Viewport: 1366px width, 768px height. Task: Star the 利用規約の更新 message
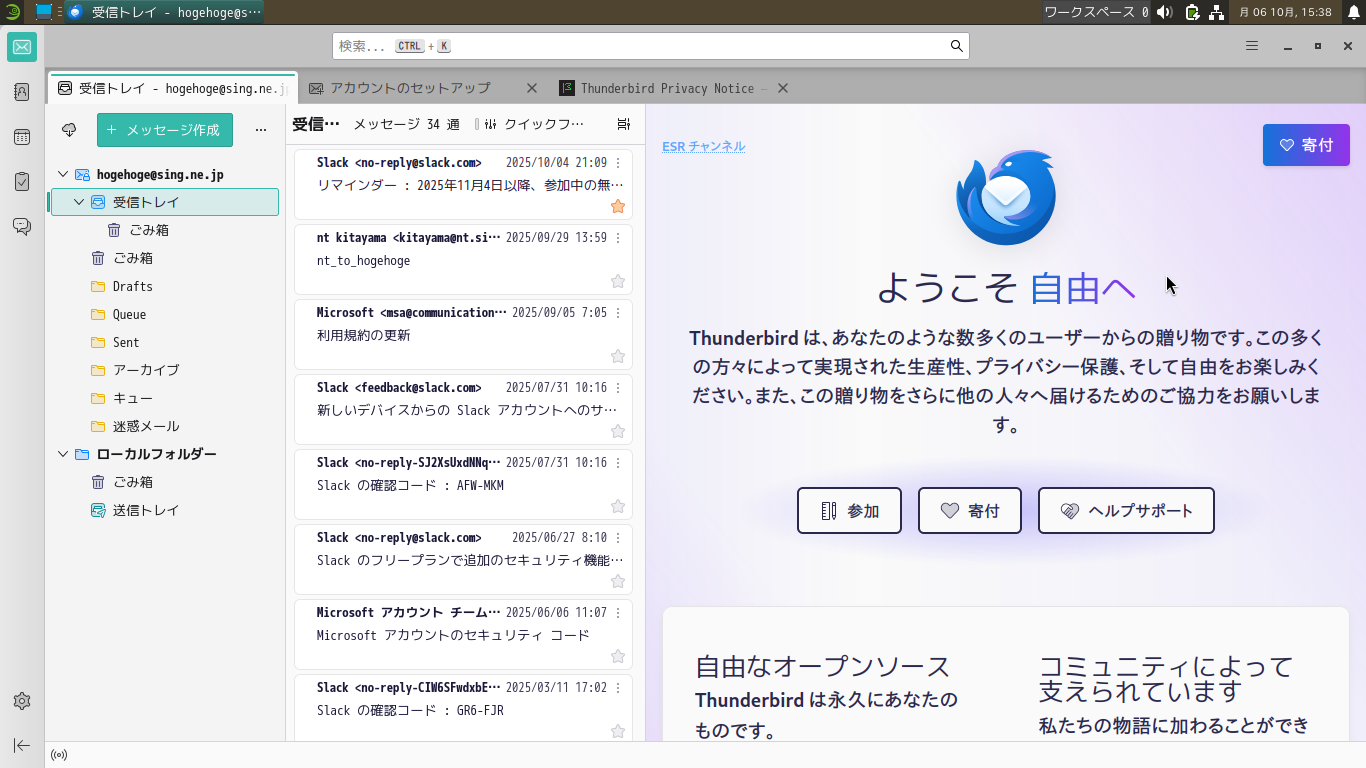[x=618, y=356]
